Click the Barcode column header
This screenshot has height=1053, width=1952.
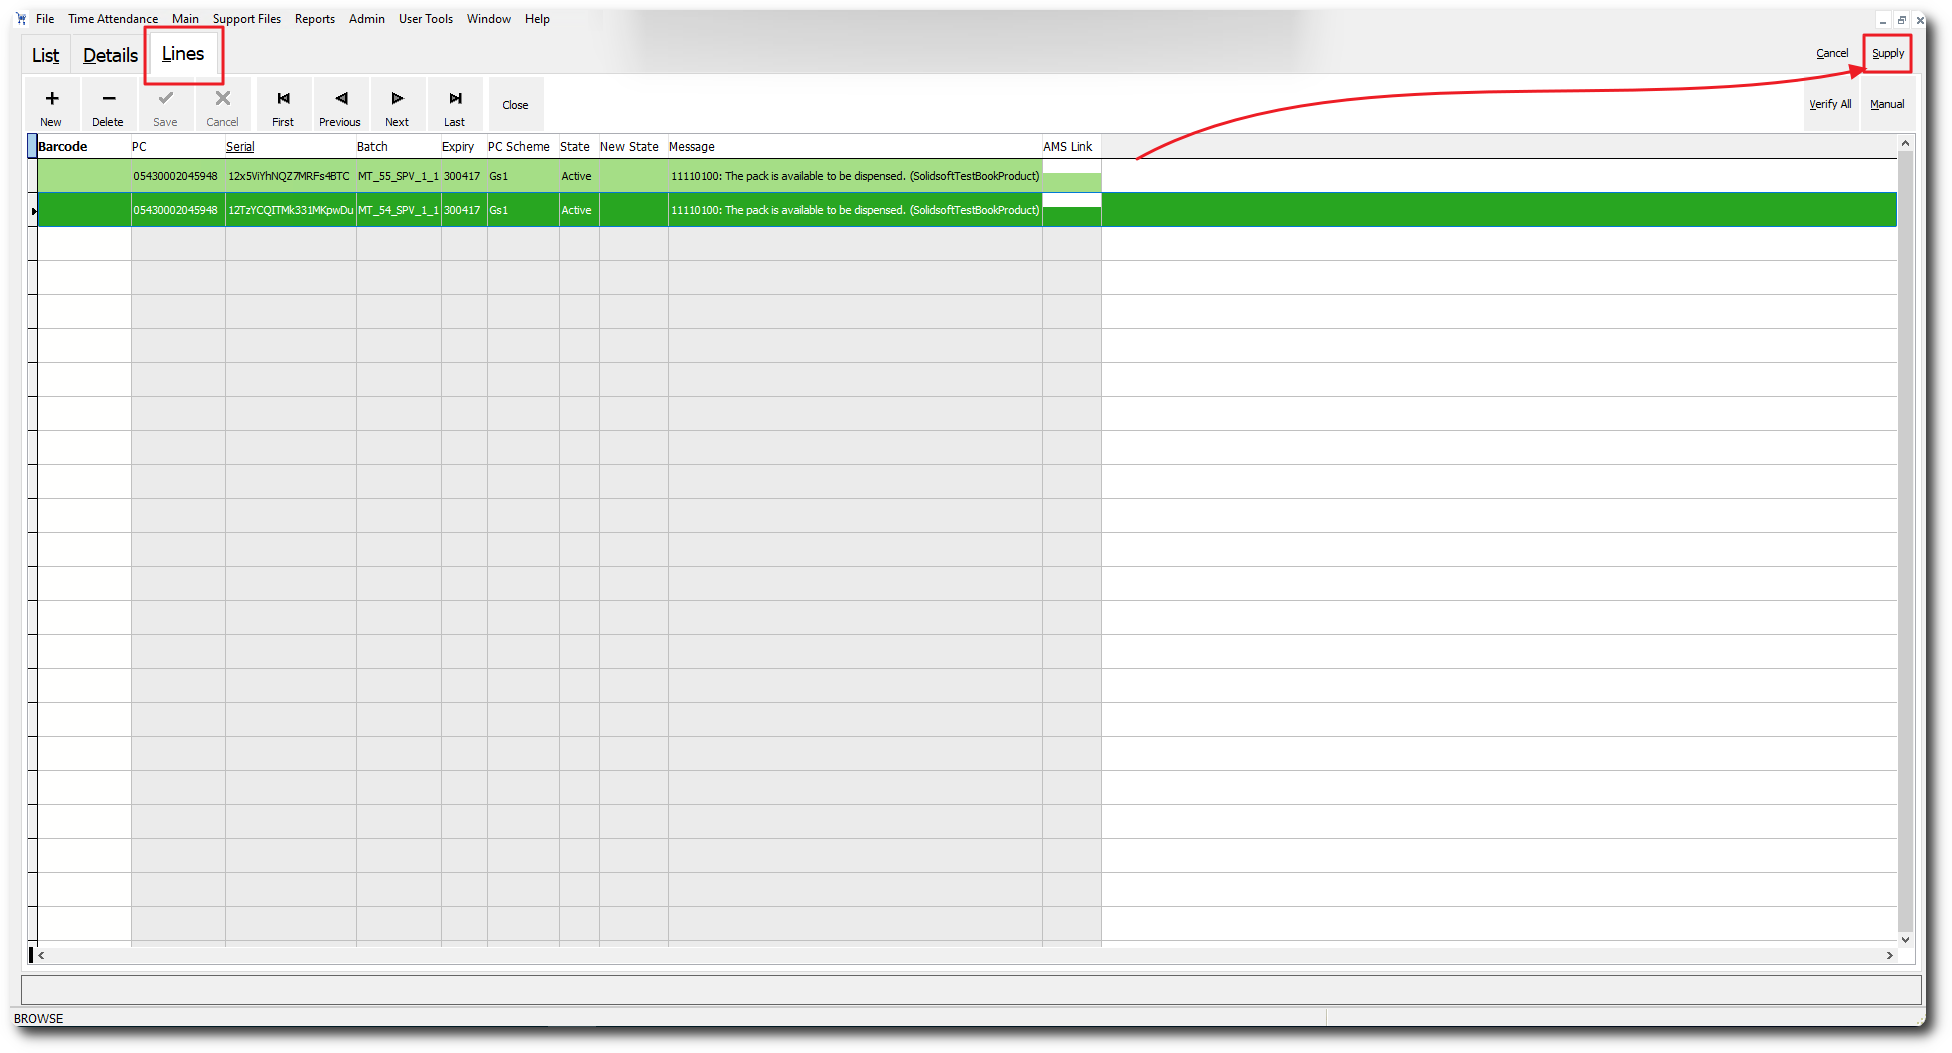pos(84,146)
